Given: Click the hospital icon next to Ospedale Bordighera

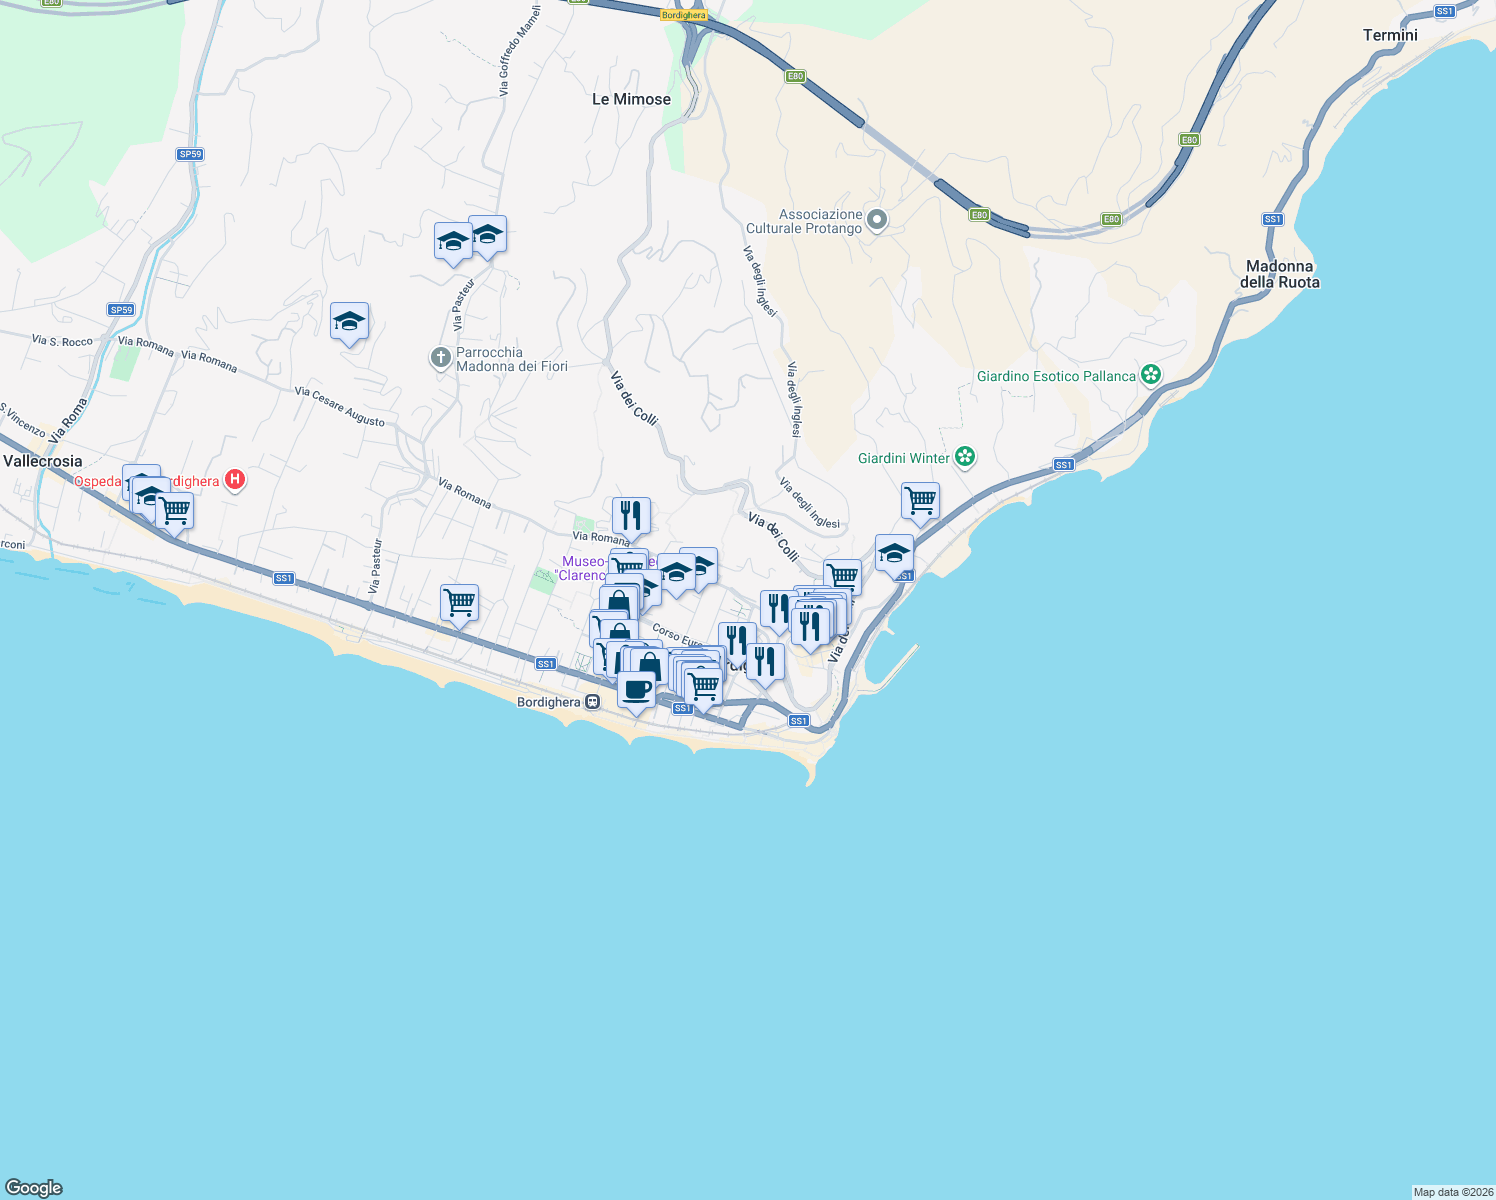Looking at the screenshot, I should [x=235, y=480].
